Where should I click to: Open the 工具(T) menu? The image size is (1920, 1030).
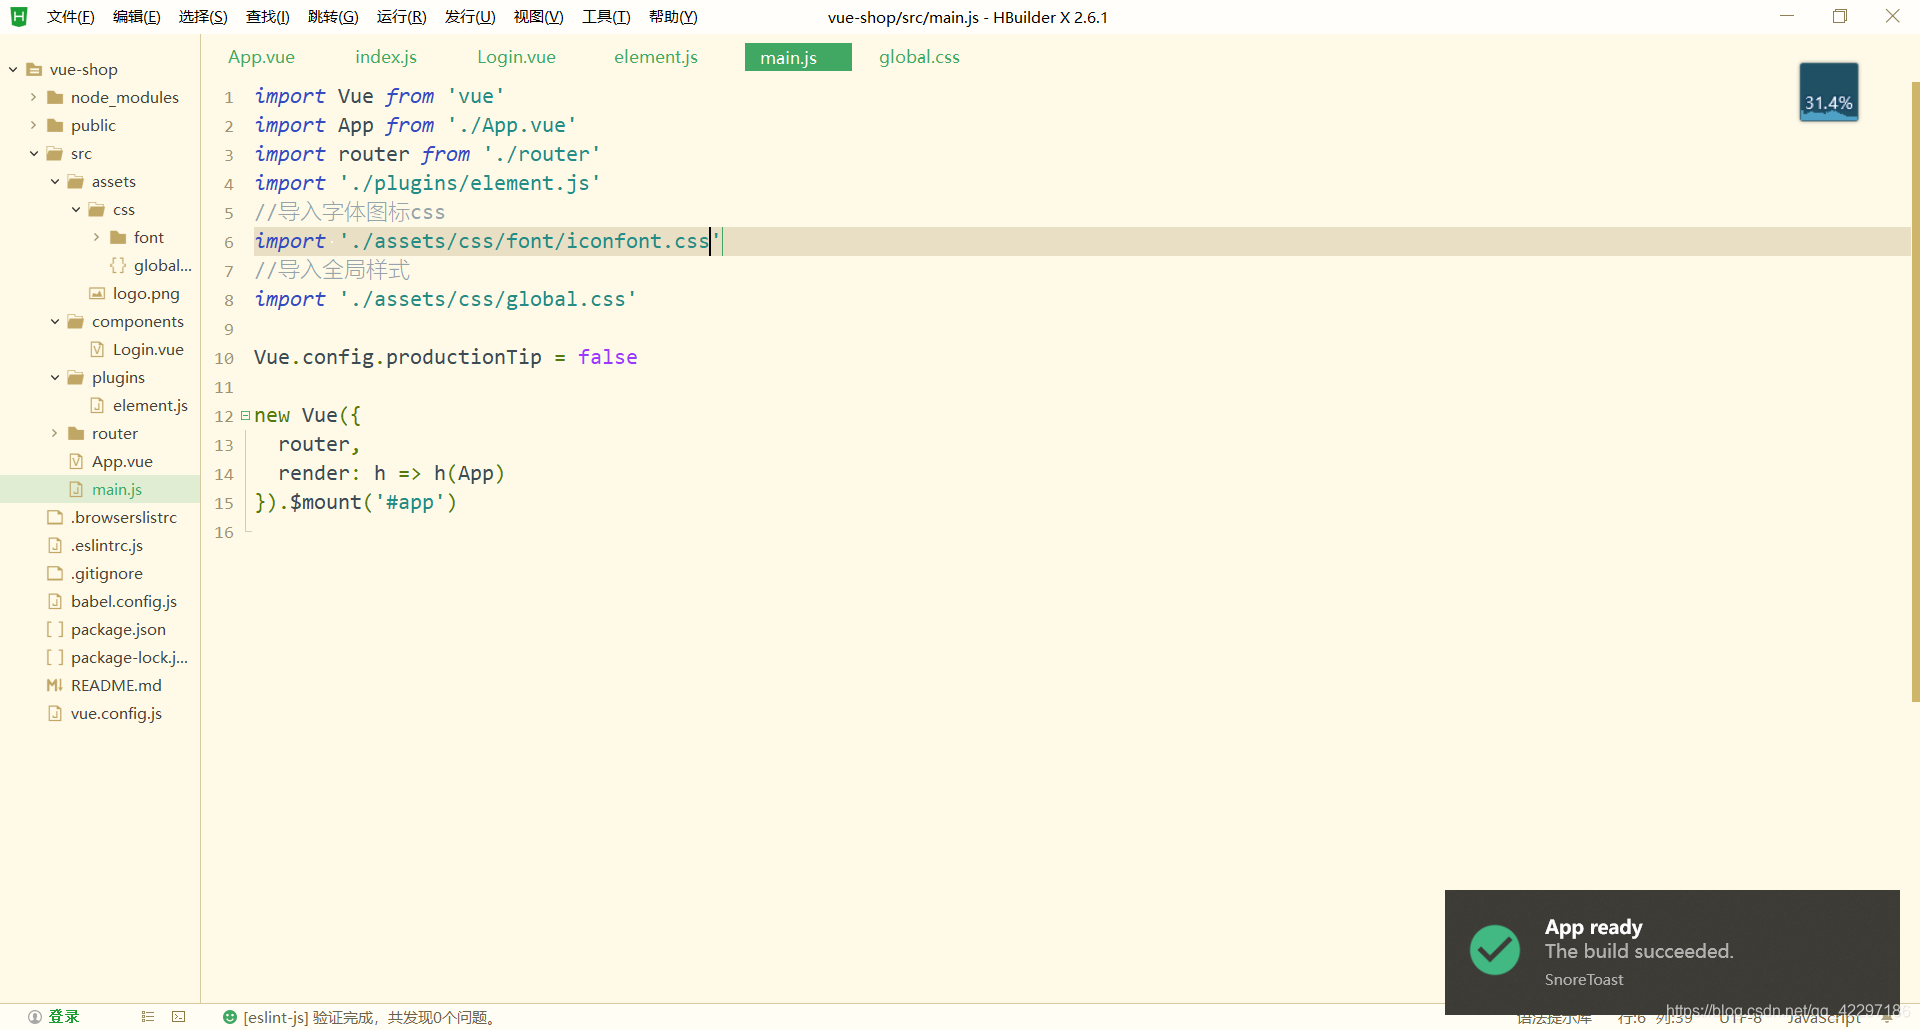(606, 17)
